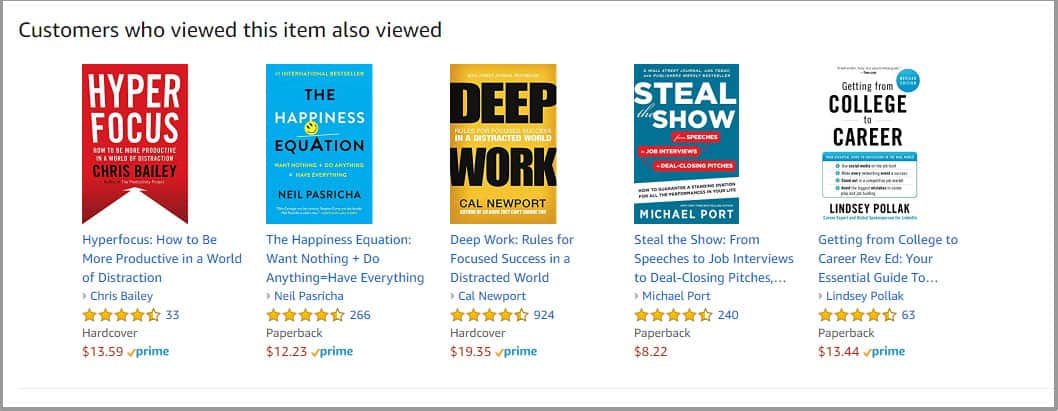1058x411 pixels.
Task: Open Michael Port author link
Action: tap(676, 296)
